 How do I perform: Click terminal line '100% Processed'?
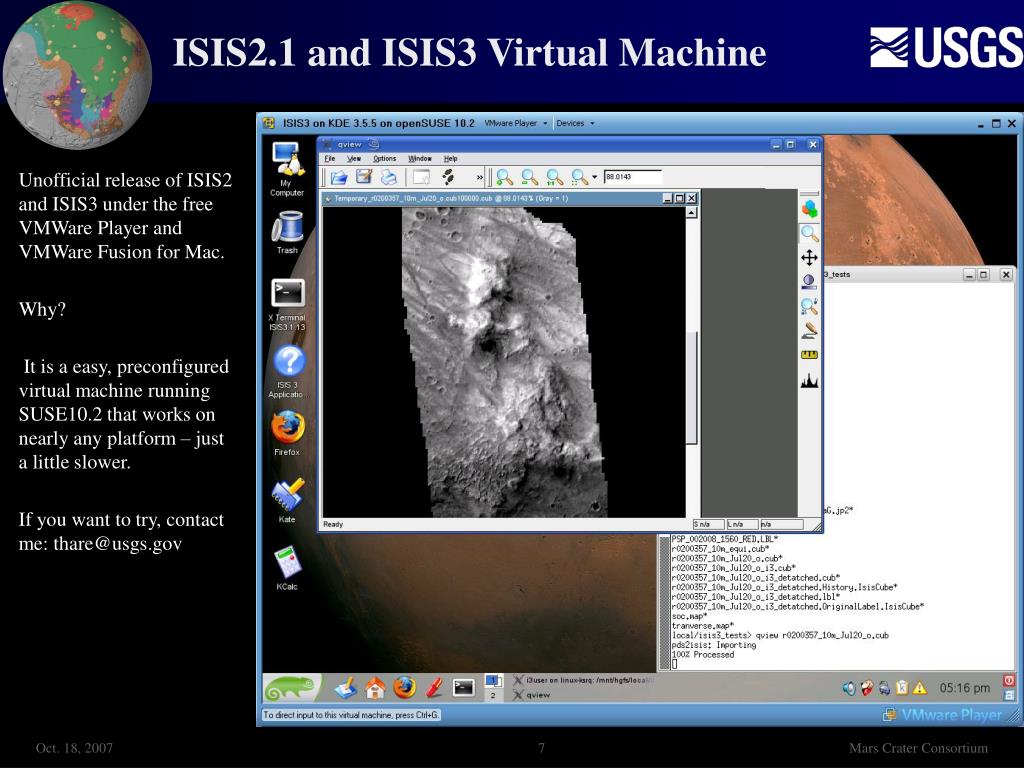(x=703, y=655)
